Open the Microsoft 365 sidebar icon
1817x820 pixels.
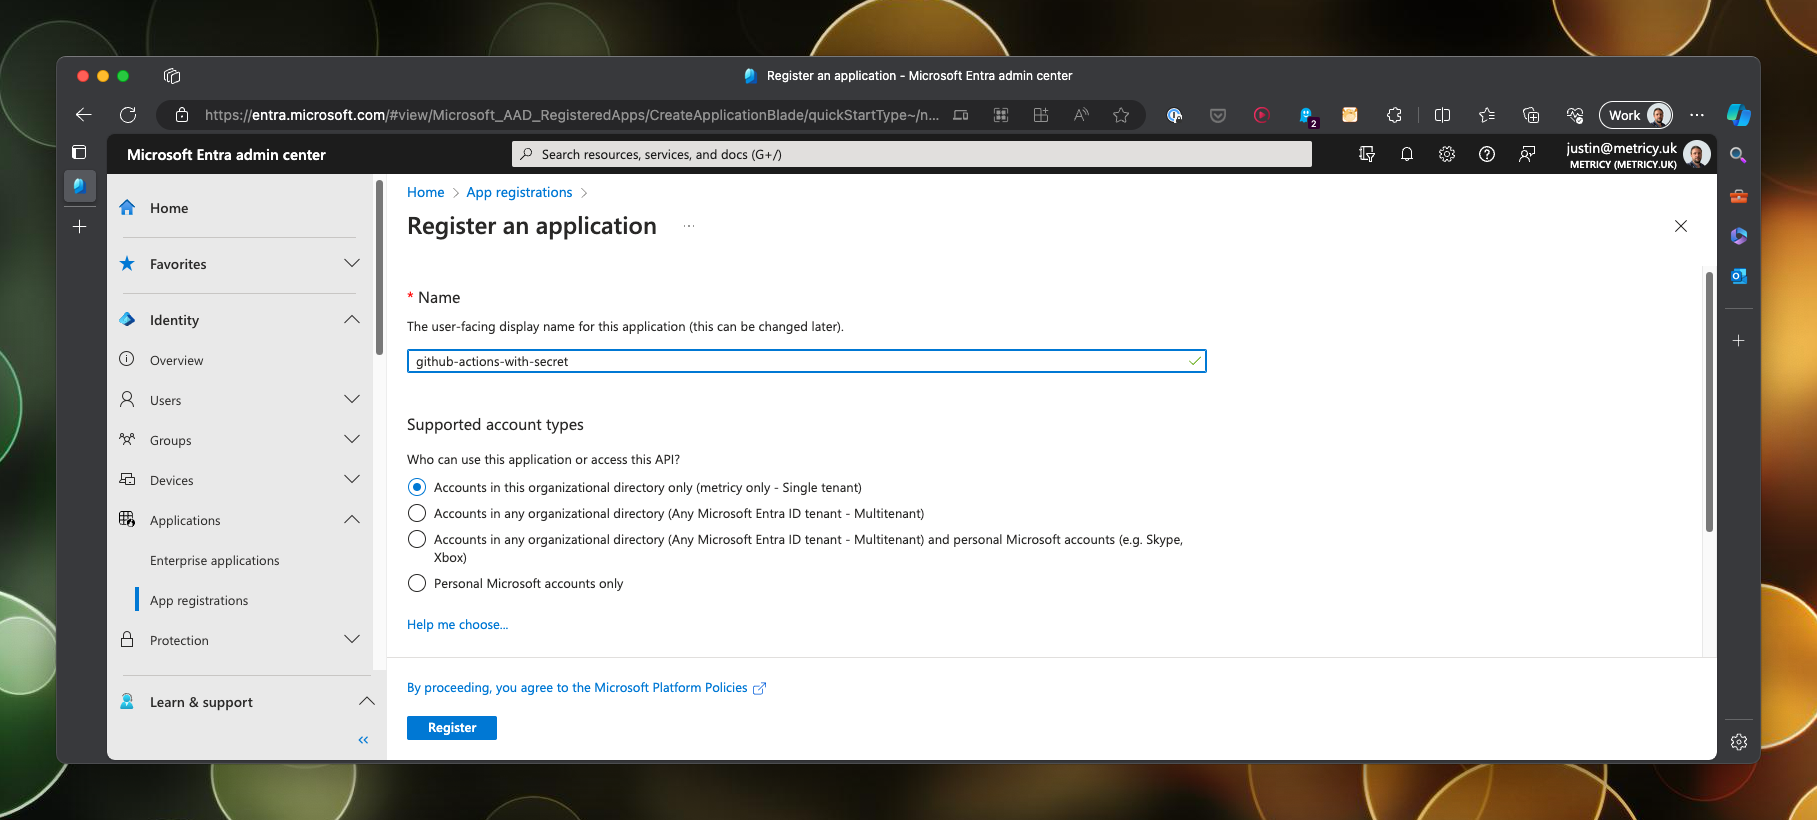(x=1739, y=236)
